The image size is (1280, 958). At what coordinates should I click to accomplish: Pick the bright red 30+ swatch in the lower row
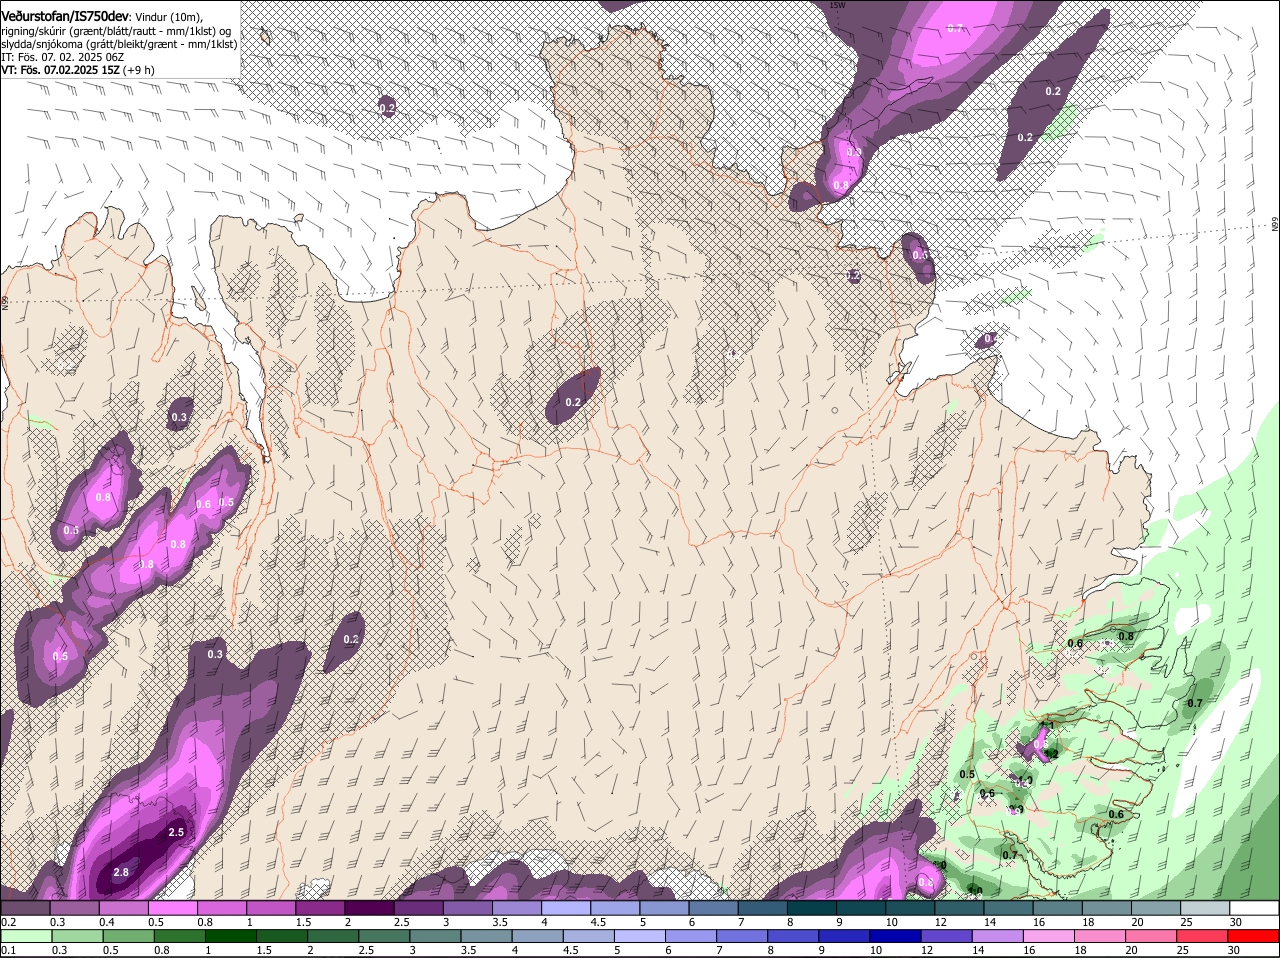click(1254, 936)
